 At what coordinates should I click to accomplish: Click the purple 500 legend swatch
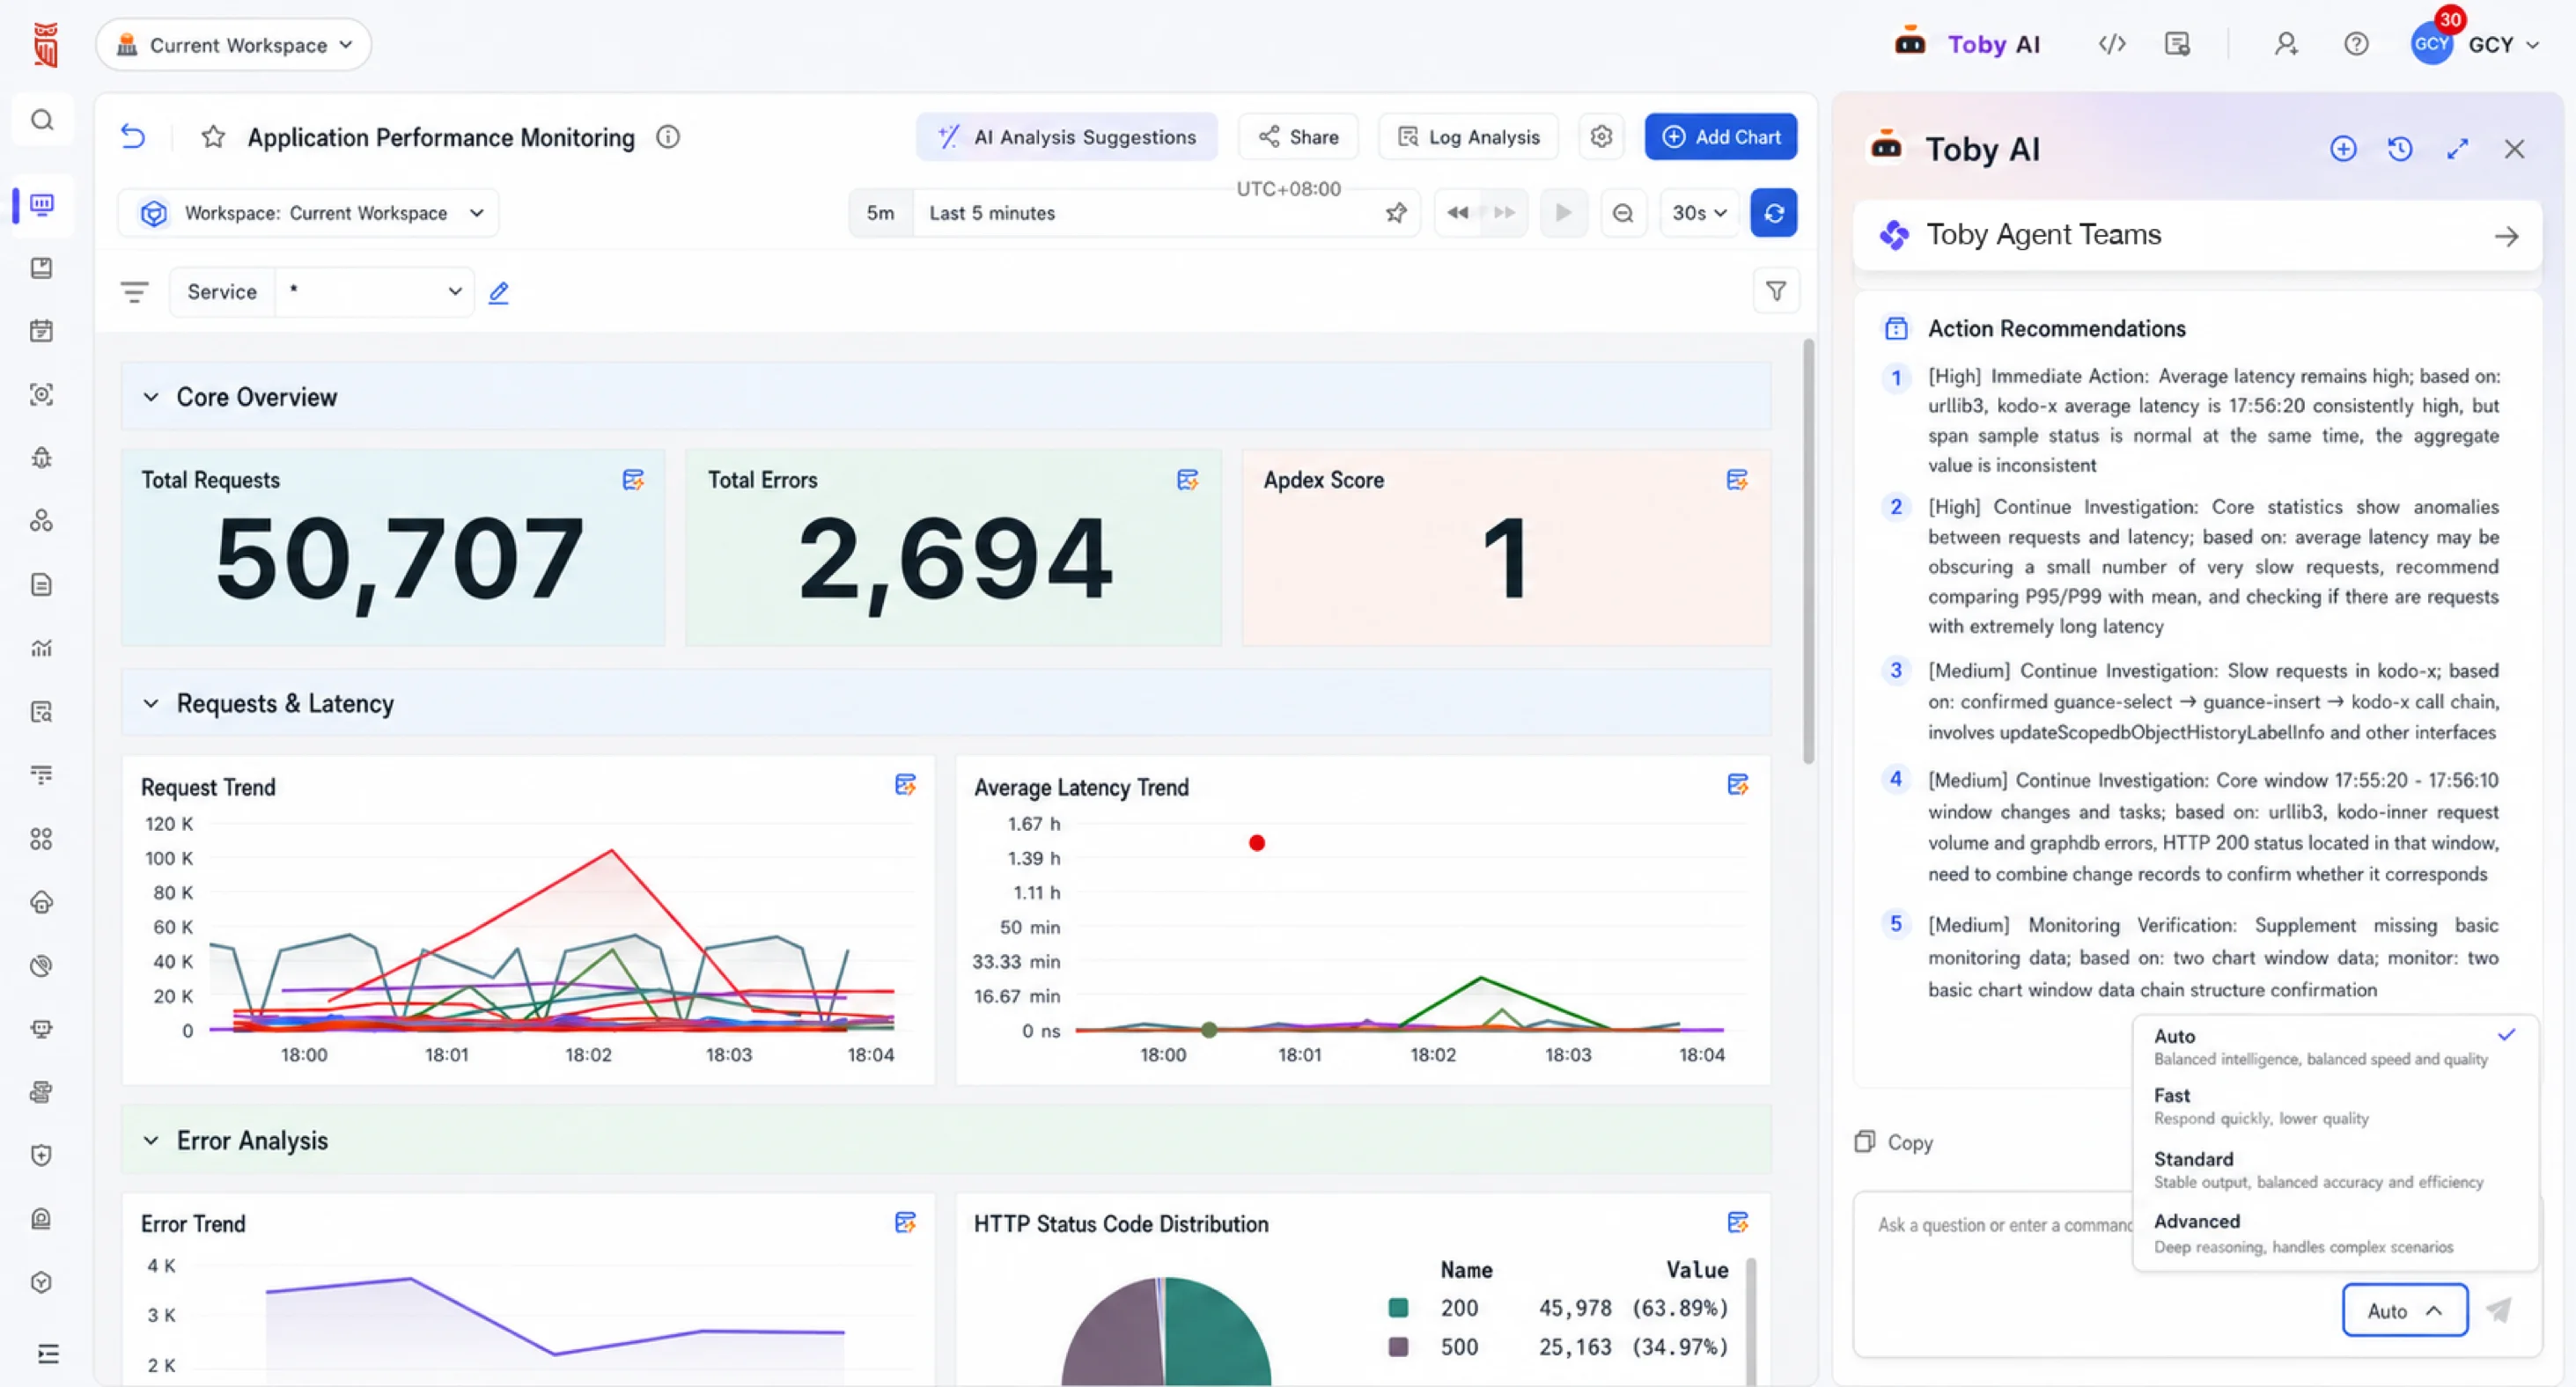[1398, 1347]
